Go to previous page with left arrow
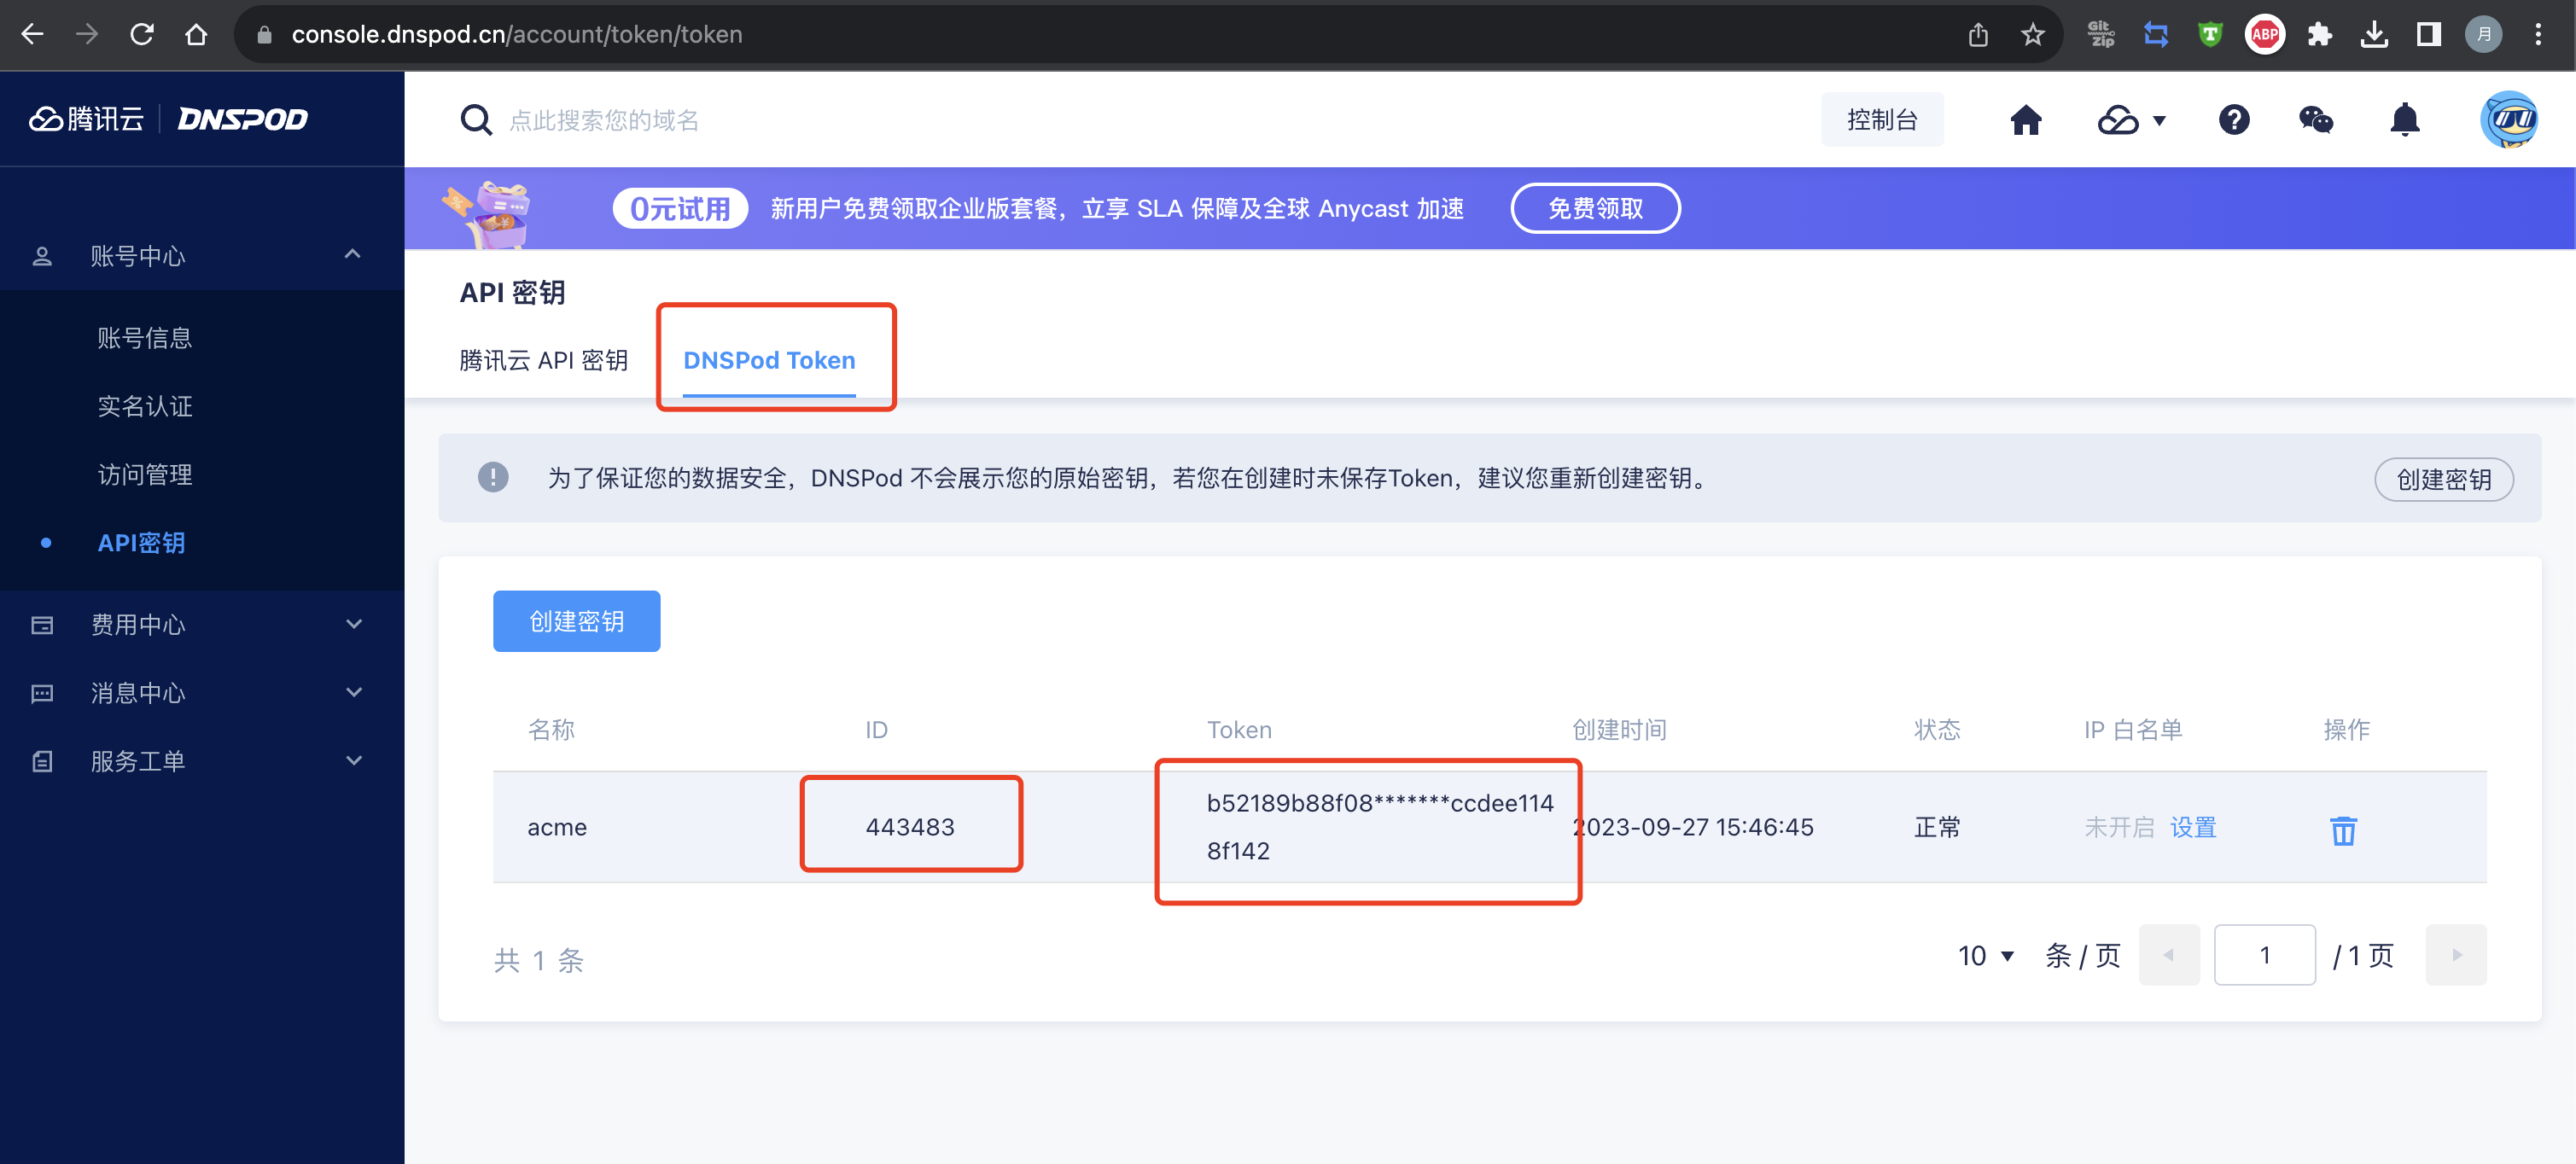 2168,955
